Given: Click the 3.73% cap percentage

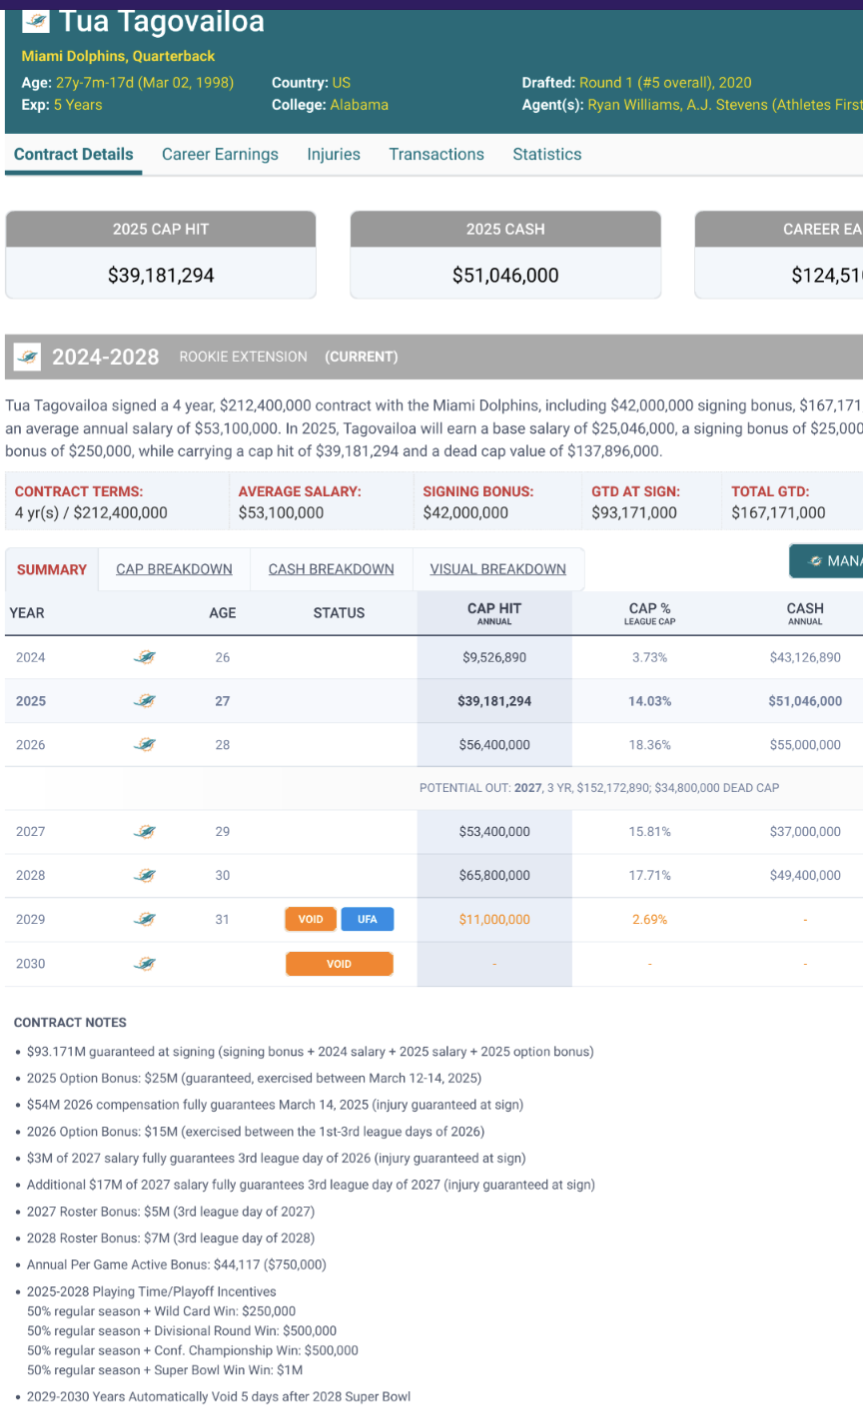Looking at the screenshot, I should coord(649,657).
